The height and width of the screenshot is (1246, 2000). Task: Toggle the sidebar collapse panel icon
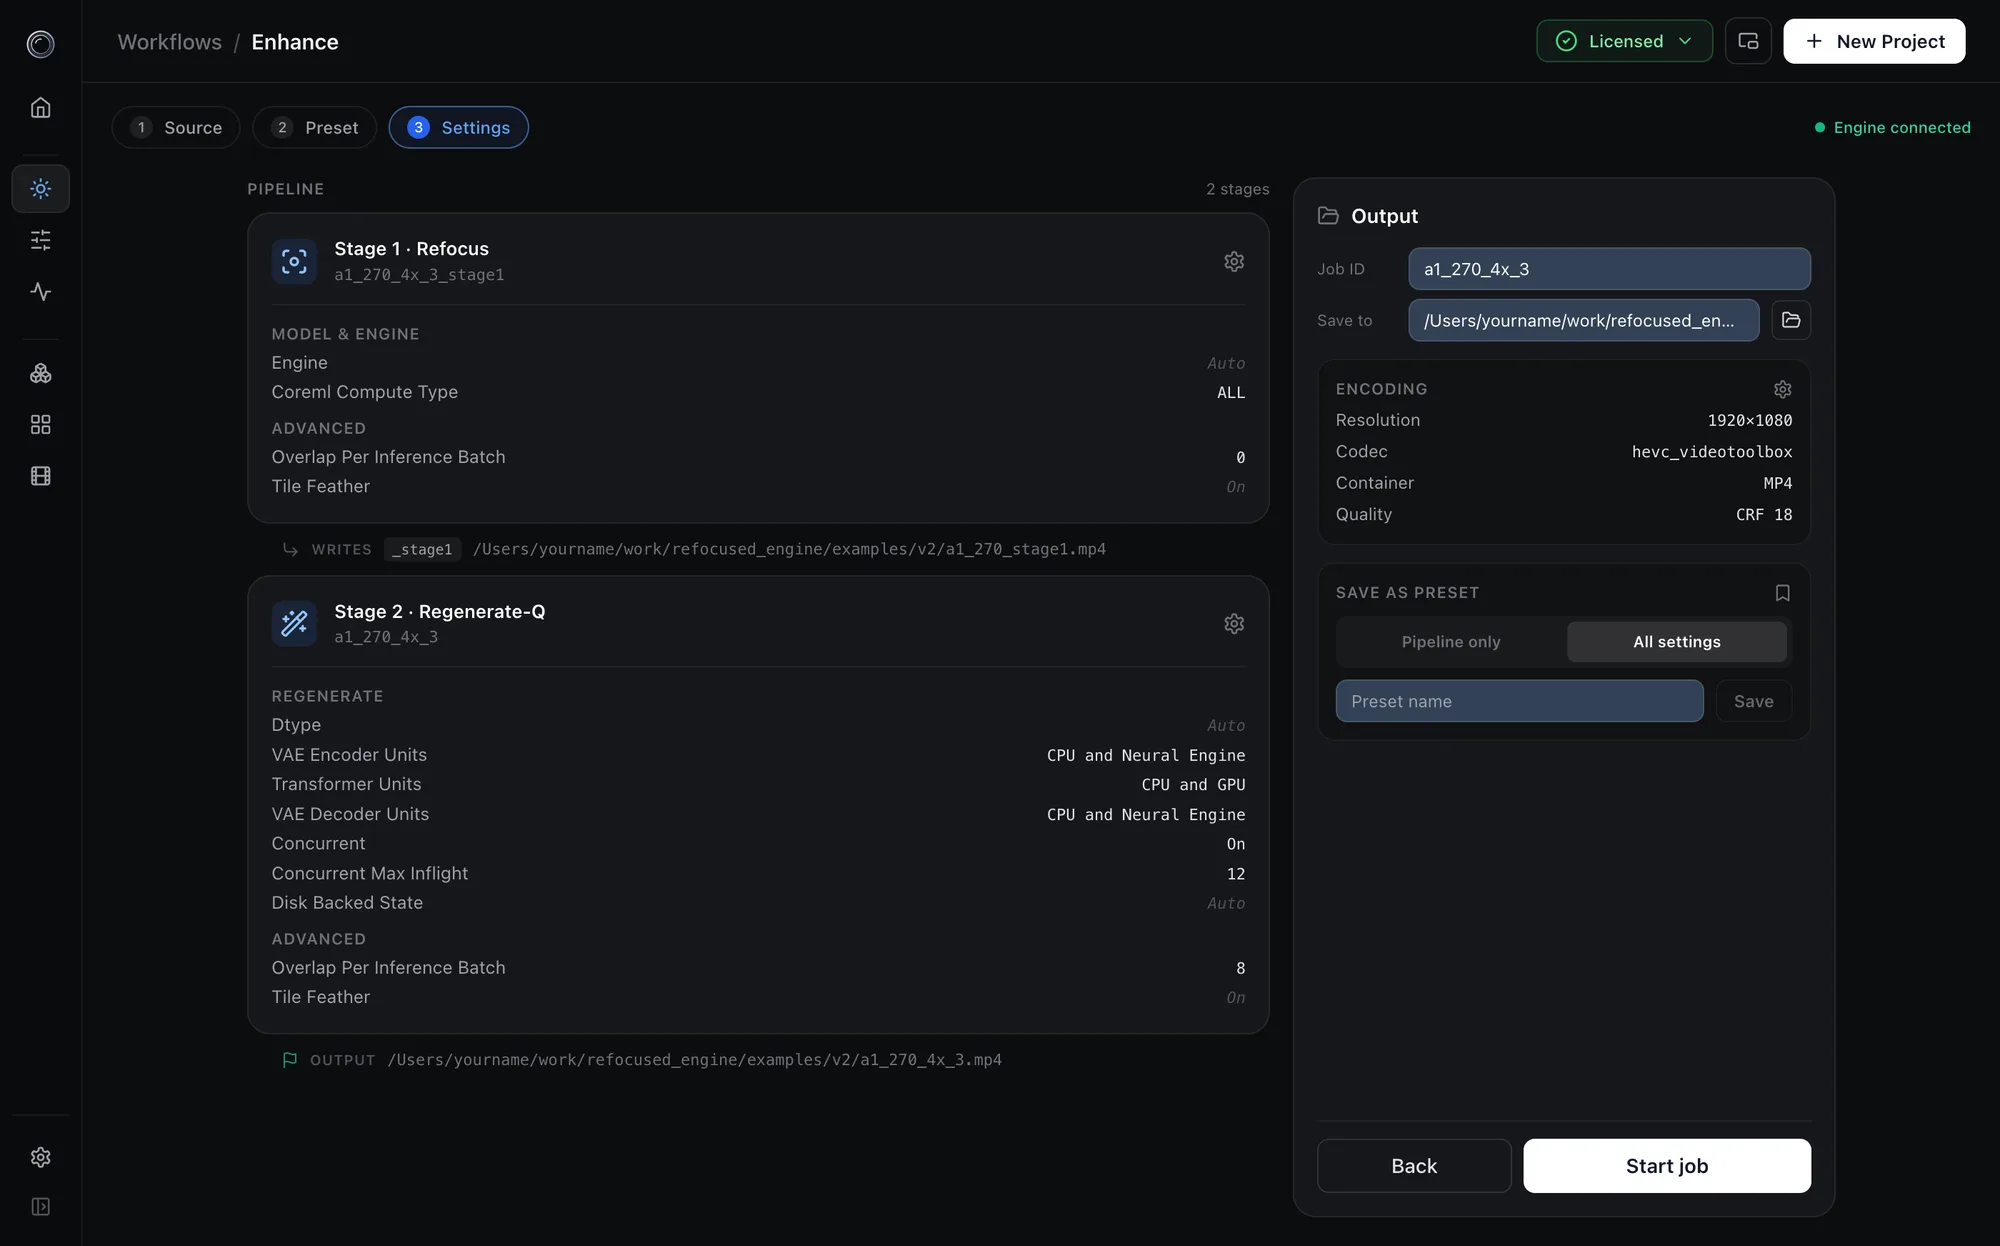pos(40,1207)
